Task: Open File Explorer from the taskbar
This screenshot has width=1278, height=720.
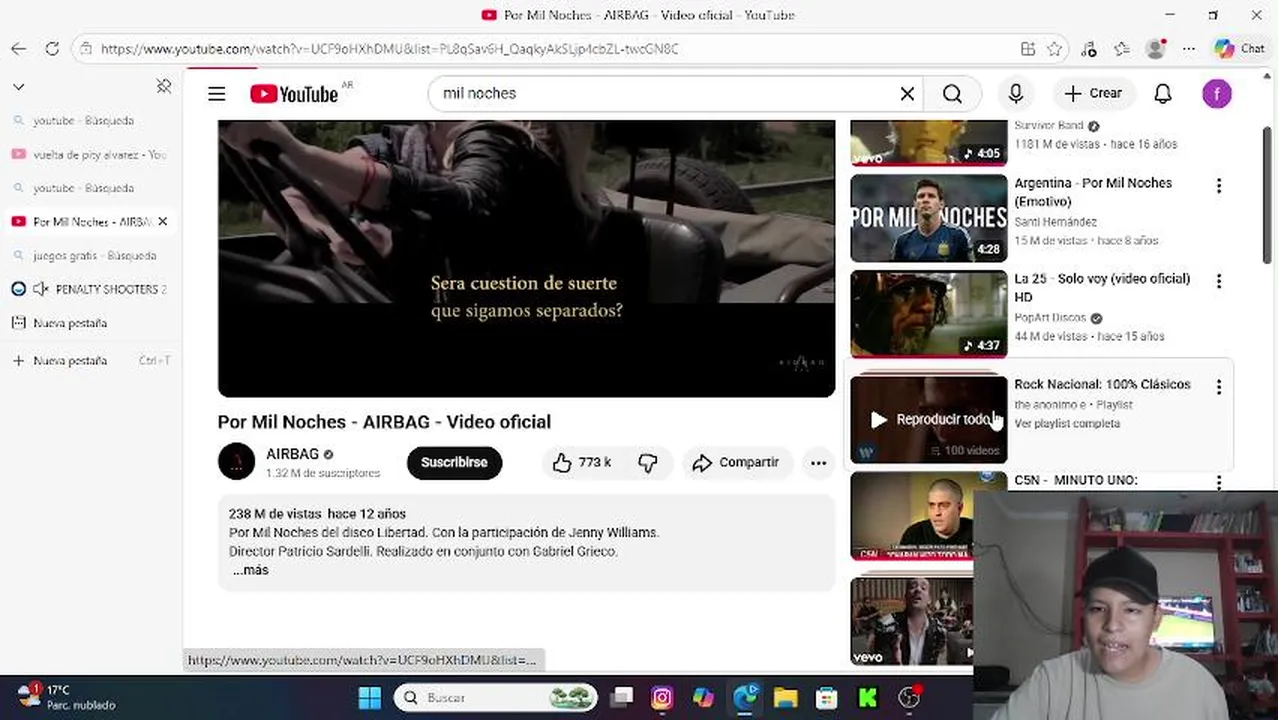Action: click(x=785, y=697)
